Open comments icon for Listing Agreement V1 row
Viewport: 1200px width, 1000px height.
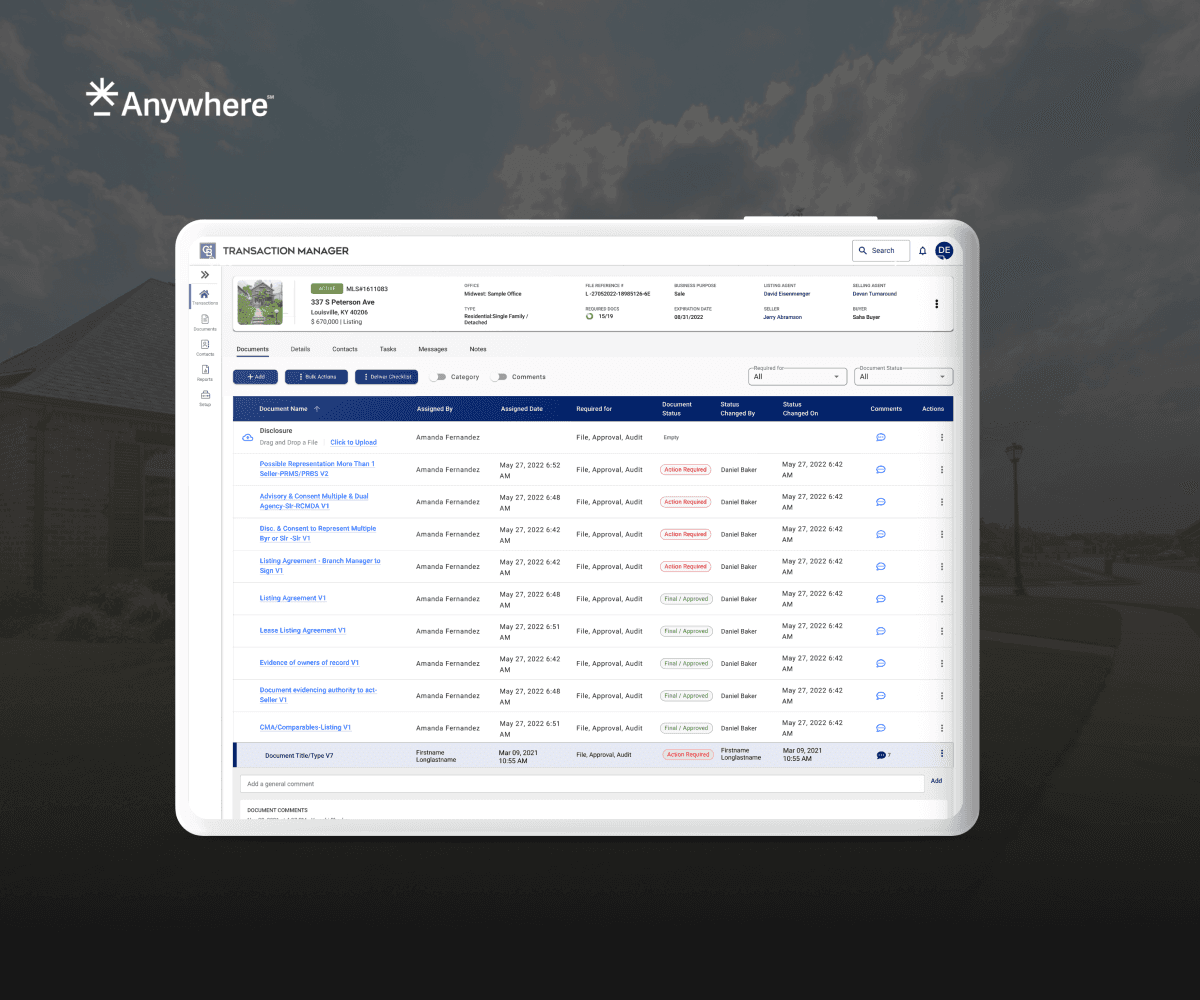tap(881, 599)
